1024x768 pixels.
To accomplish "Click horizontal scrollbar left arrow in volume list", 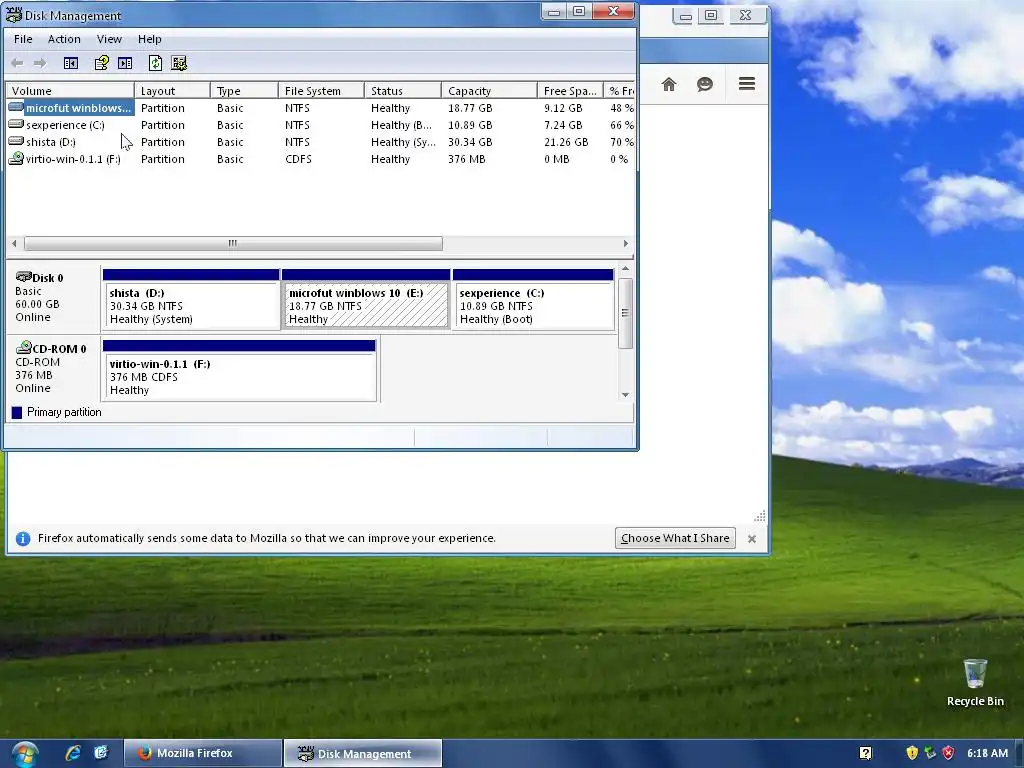I will 14,244.
